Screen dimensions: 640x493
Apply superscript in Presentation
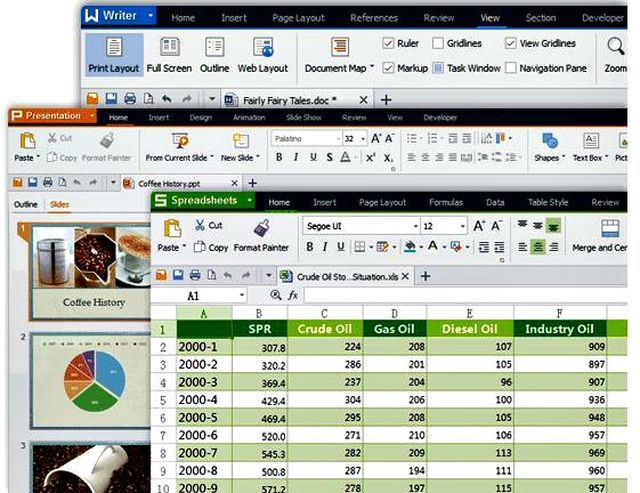370,157
